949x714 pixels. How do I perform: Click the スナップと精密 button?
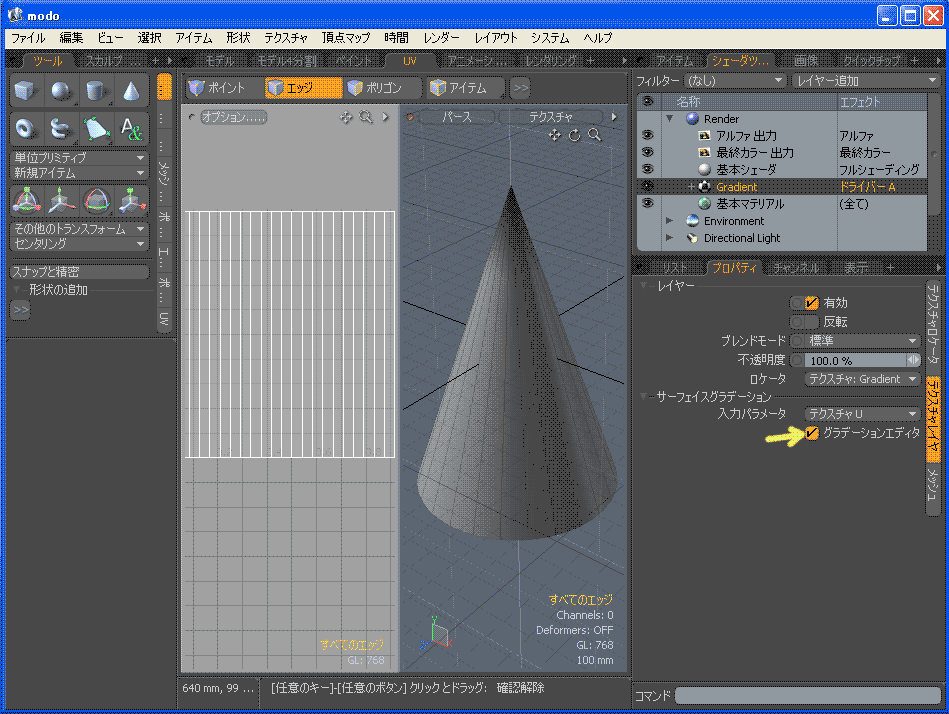[x=79, y=272]
